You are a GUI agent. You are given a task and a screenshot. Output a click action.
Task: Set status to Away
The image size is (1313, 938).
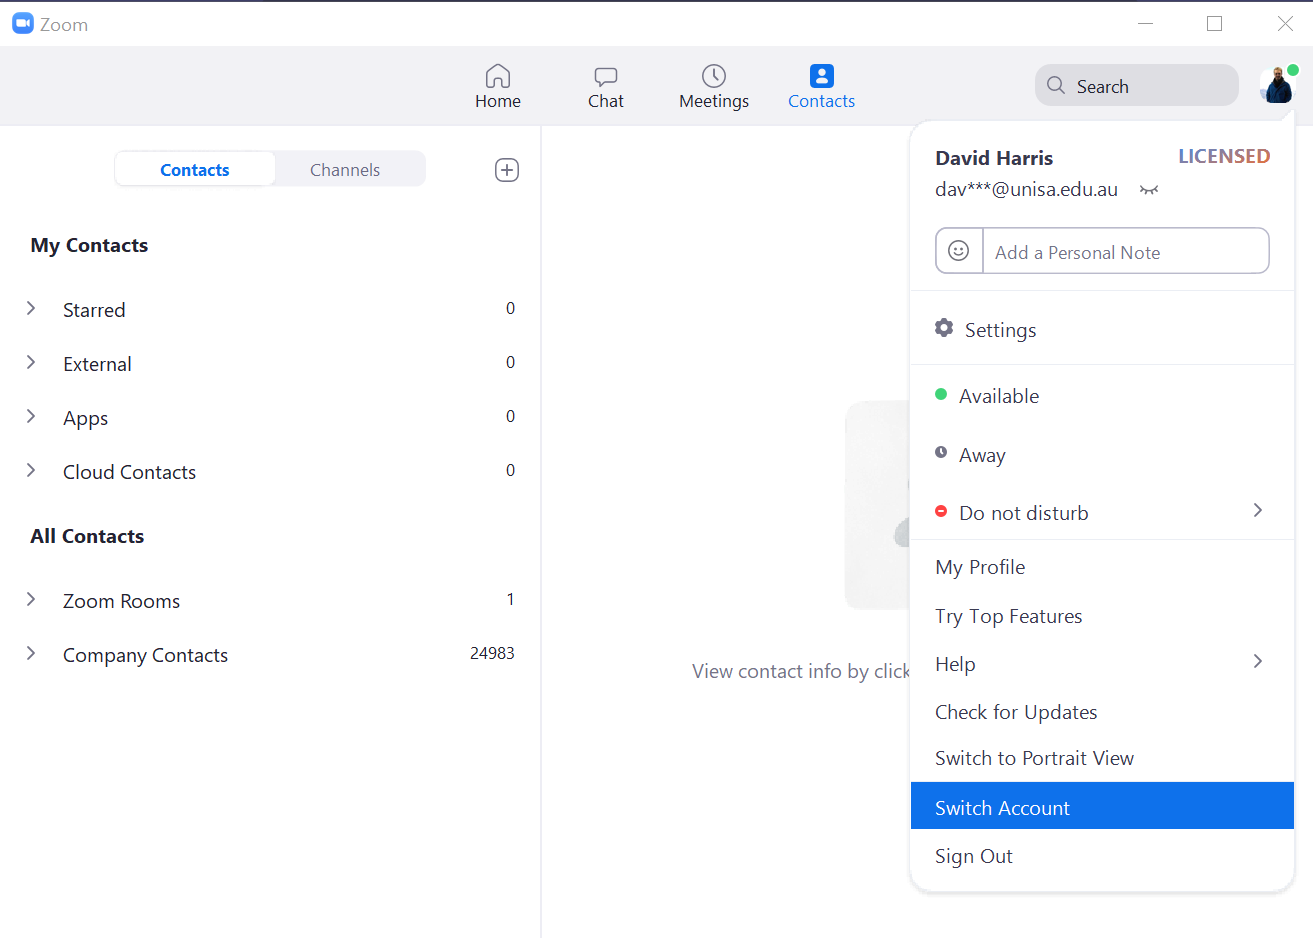point(982,455)
